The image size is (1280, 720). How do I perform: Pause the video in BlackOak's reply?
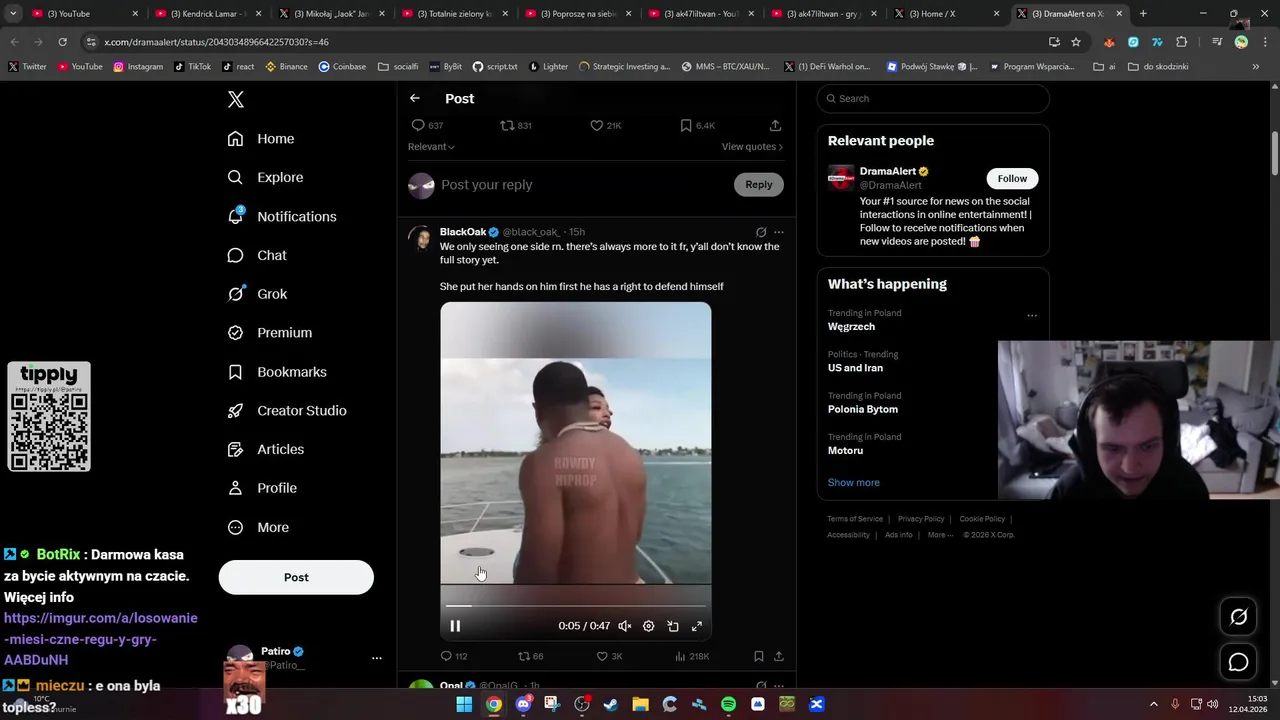pyautogui.click(x=455, y=626)
